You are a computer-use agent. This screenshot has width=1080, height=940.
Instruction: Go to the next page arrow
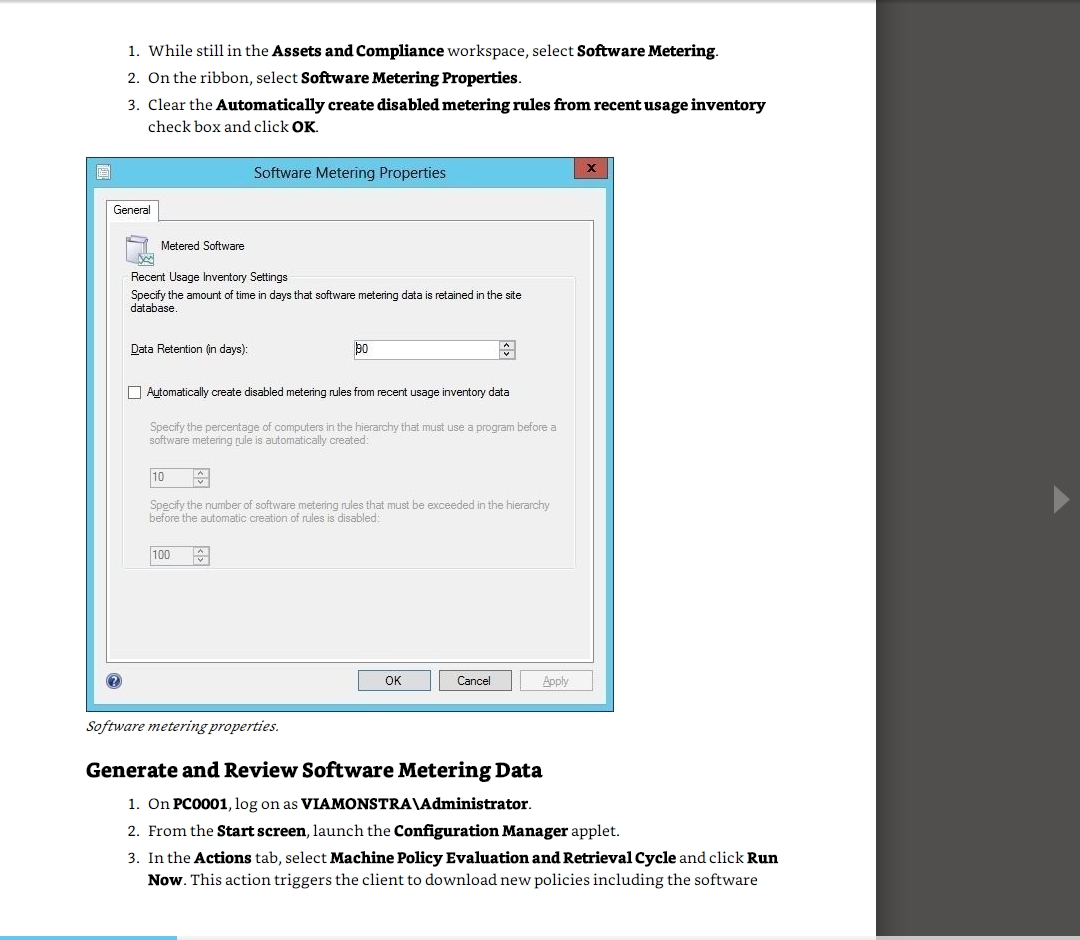click(x=1061, y=499)
